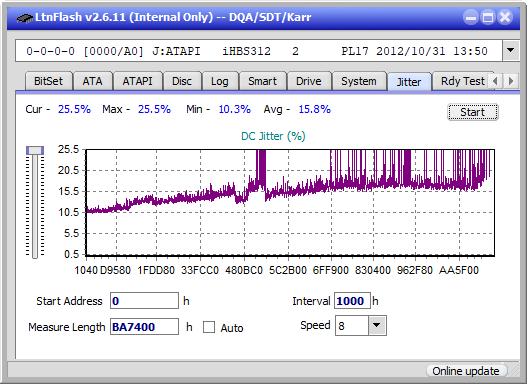
Task: Switch to the ATA tab
Action: (x=92, y=81)
